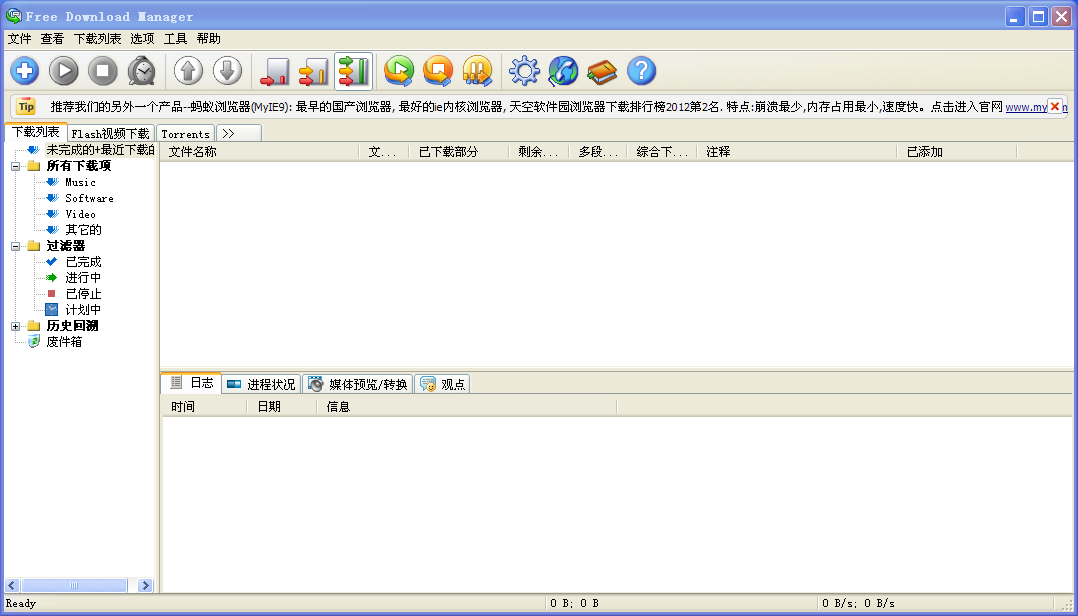
Task: Open the 文件 menu
Action: tap(19, 38)
